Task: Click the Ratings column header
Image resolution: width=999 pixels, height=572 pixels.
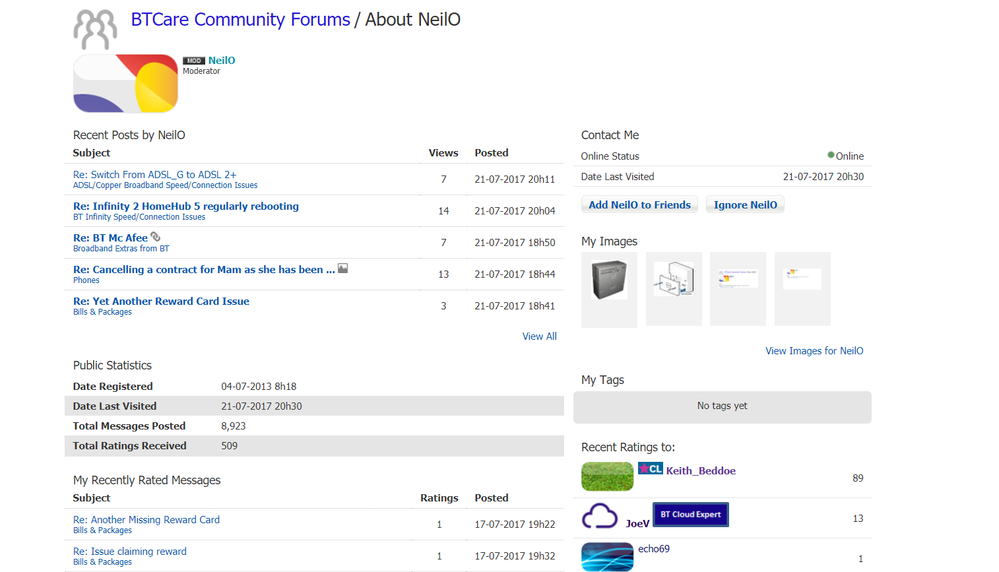Action: click(x=439, y=498)
